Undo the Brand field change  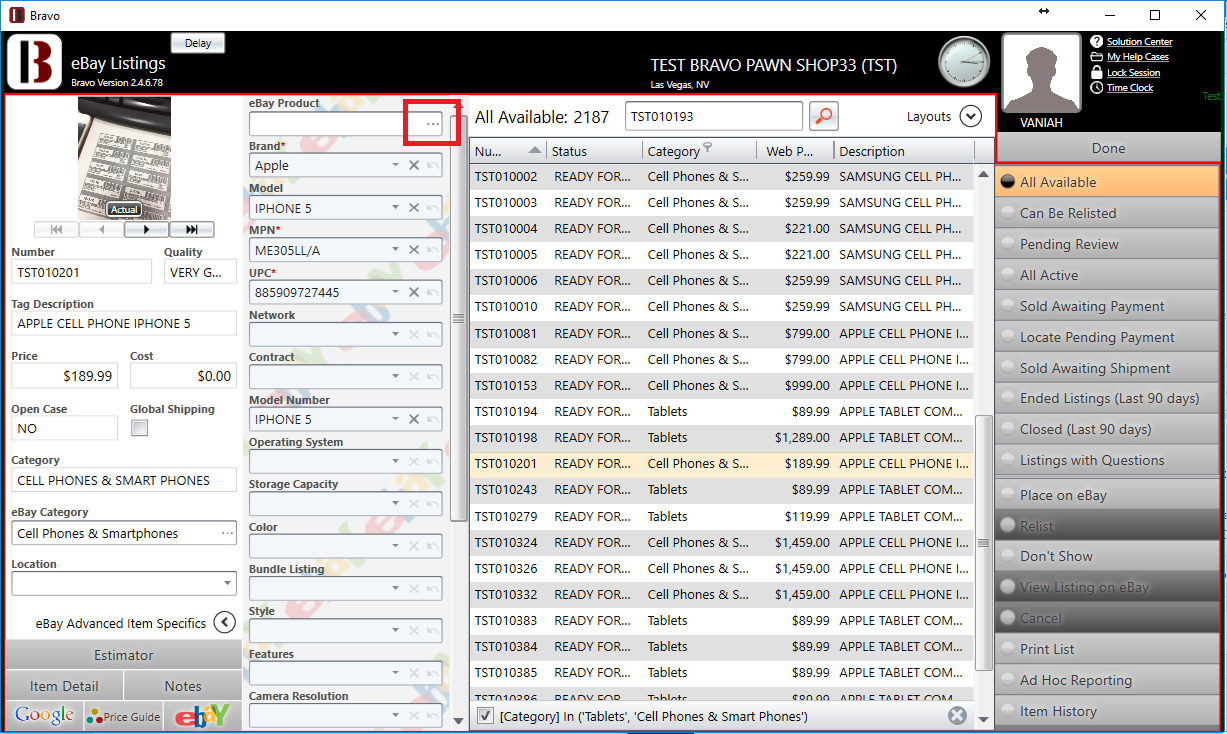coord(432,165)
